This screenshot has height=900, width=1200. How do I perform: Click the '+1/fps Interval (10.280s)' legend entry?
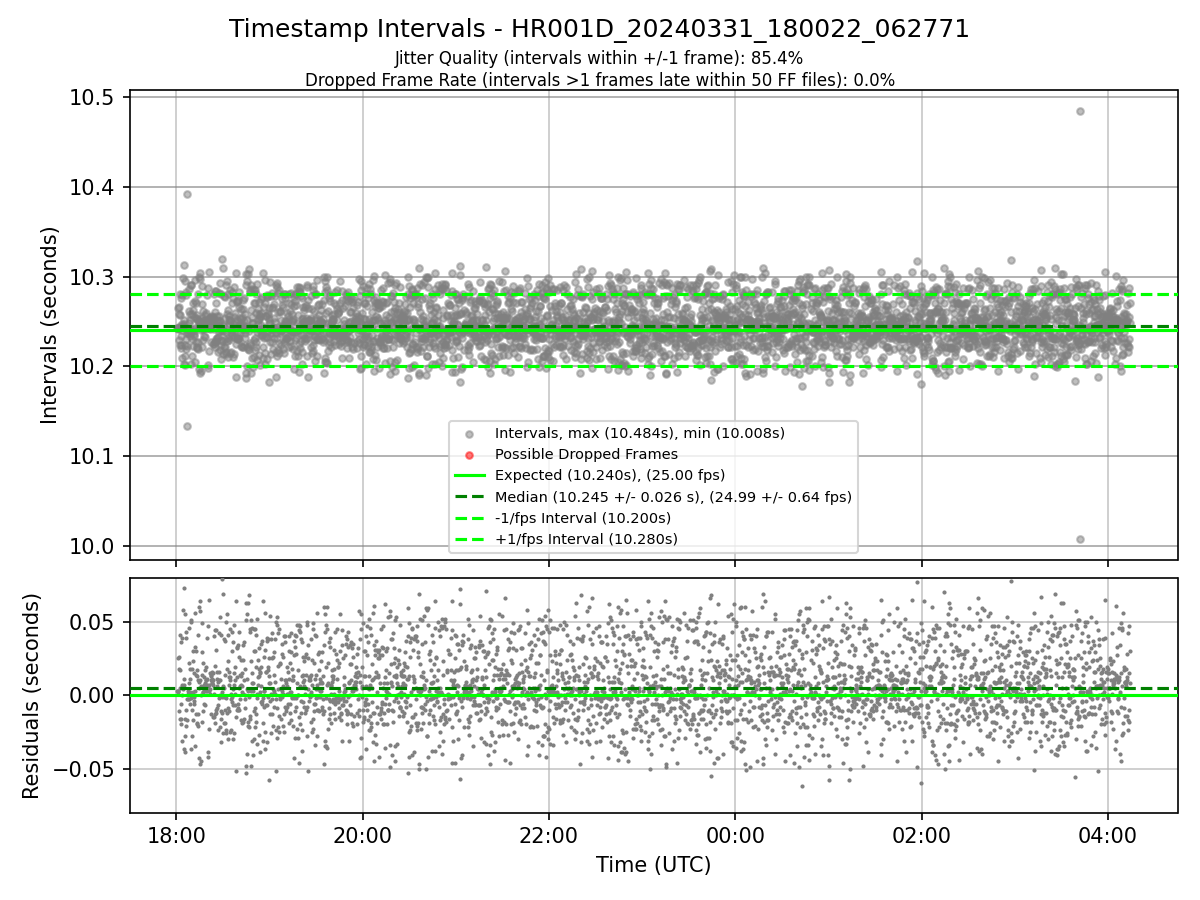coord(586,539)
